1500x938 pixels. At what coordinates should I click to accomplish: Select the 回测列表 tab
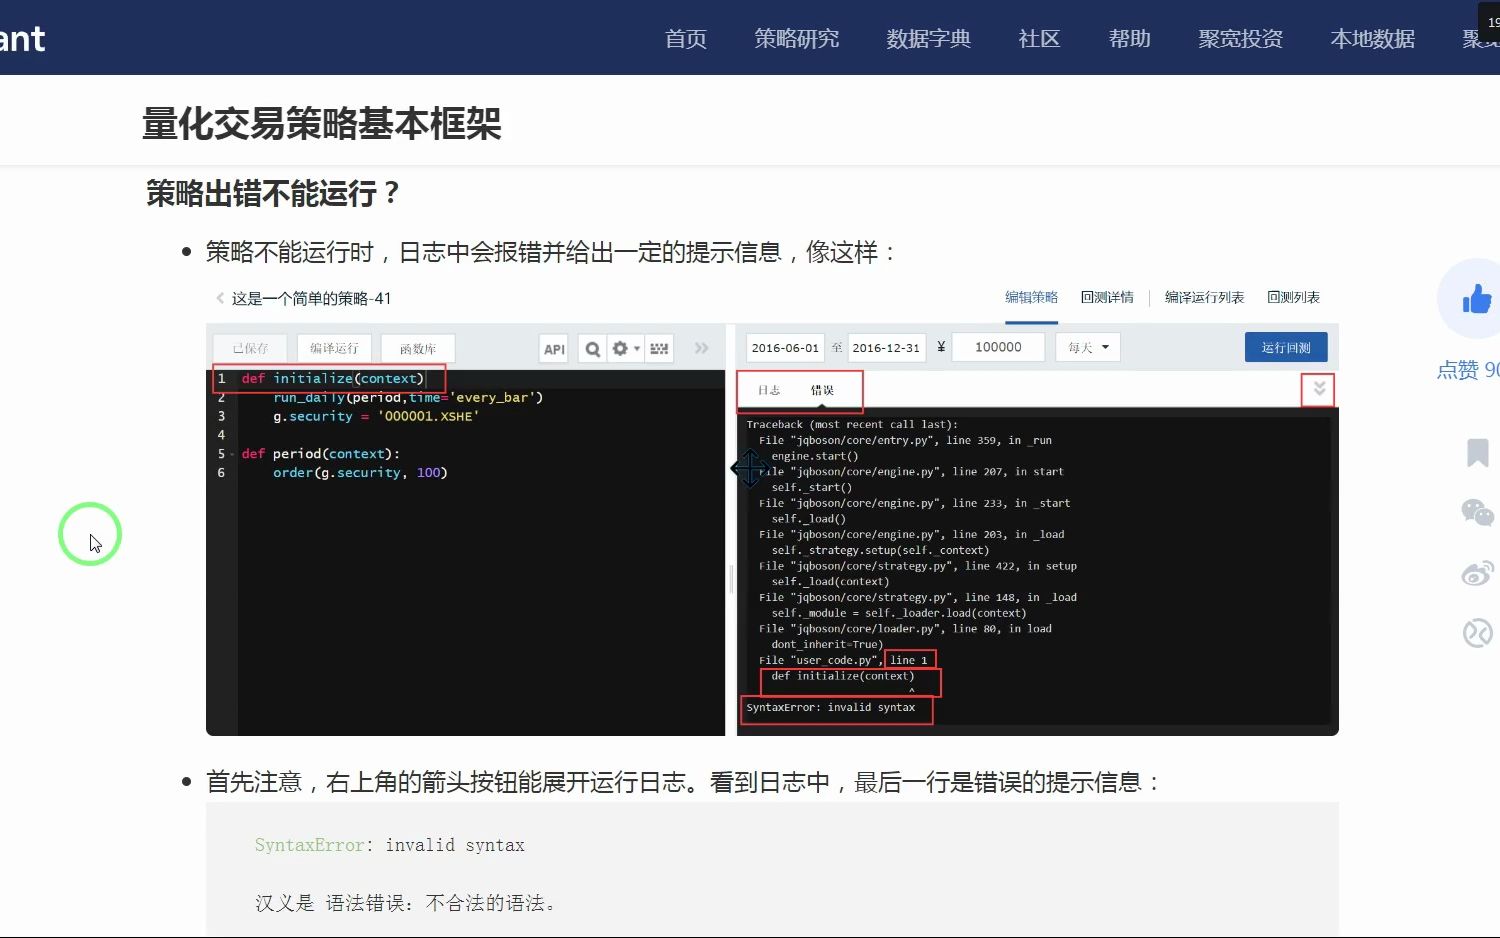(1293, 297)
